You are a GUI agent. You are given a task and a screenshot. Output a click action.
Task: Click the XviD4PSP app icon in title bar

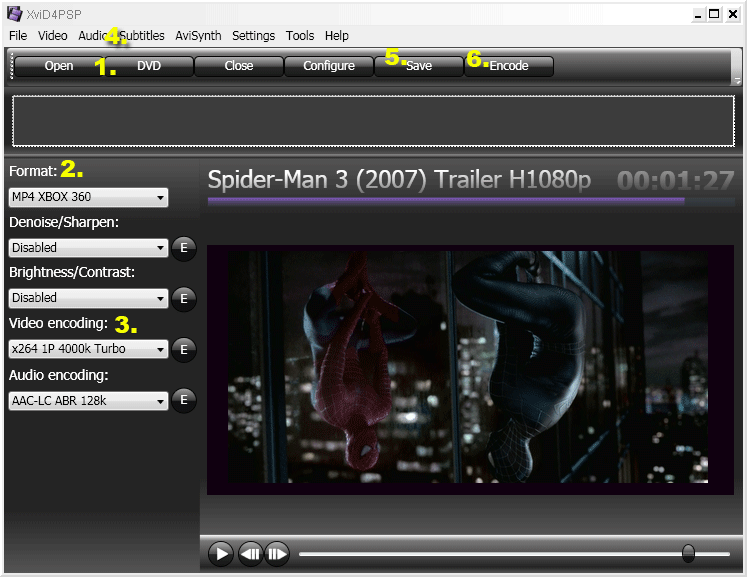click(x=14, y=14)
